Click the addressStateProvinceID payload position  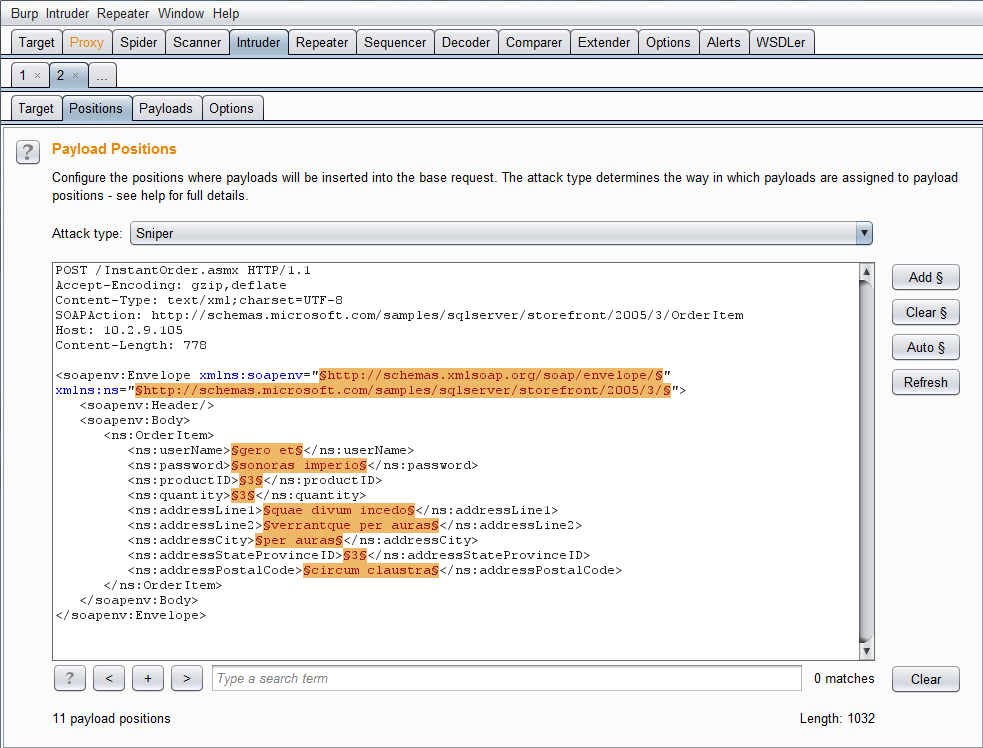(355, 556)
